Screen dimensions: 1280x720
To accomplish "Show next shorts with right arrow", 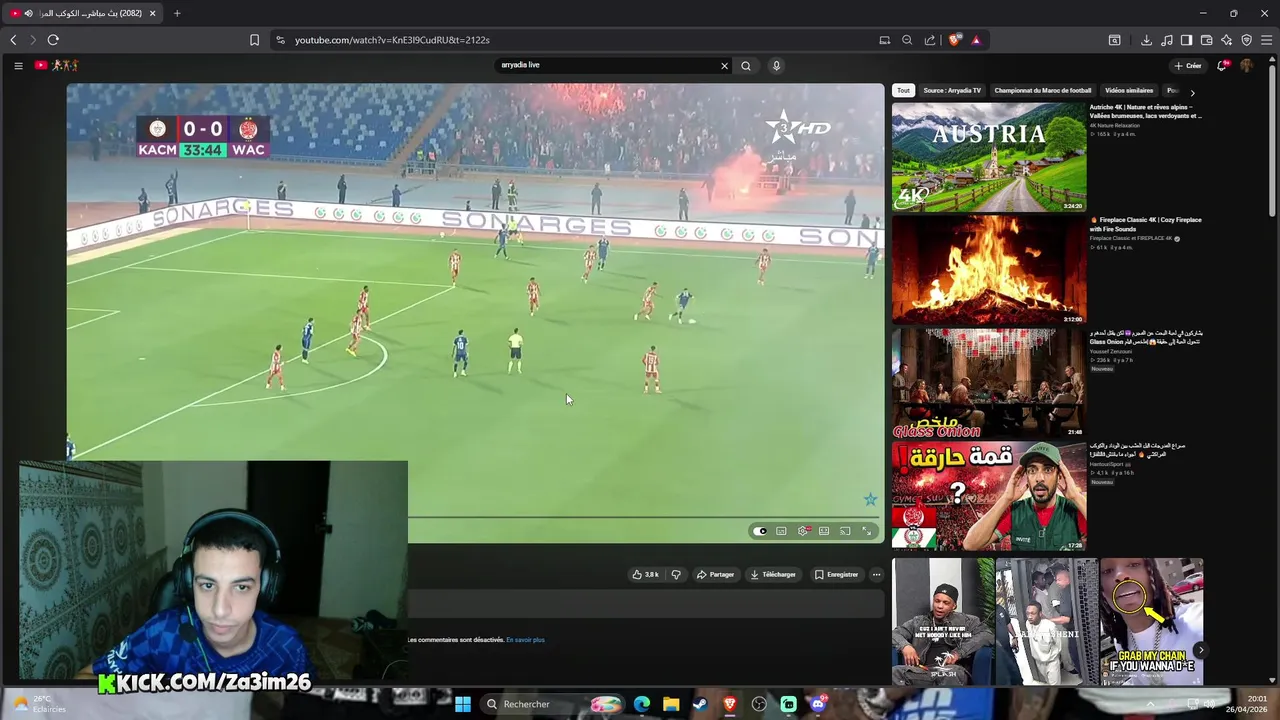I will click(1201, 650).
